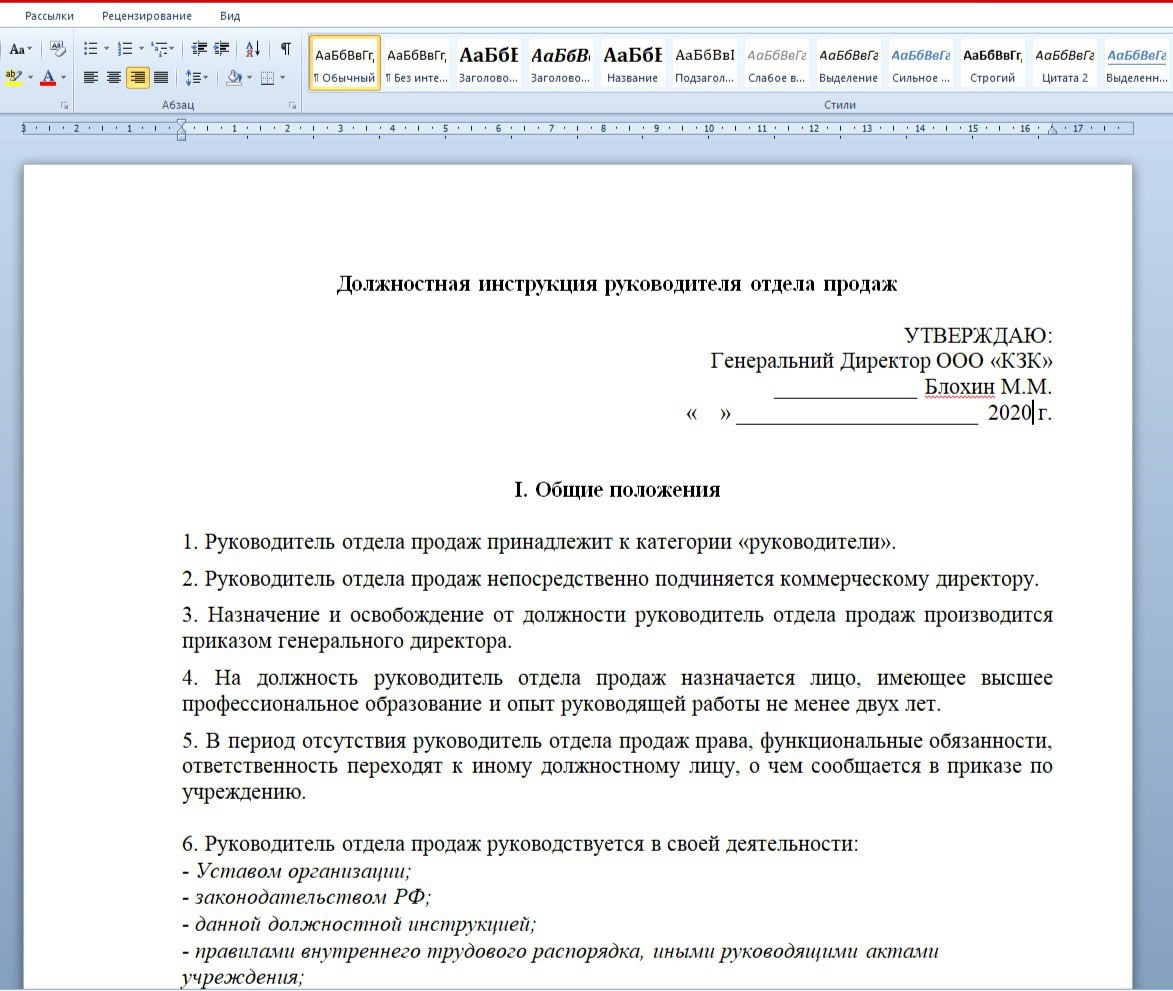Open the font color dropdown arrow
Screen dimensions: 1173x991
[63, 78]
